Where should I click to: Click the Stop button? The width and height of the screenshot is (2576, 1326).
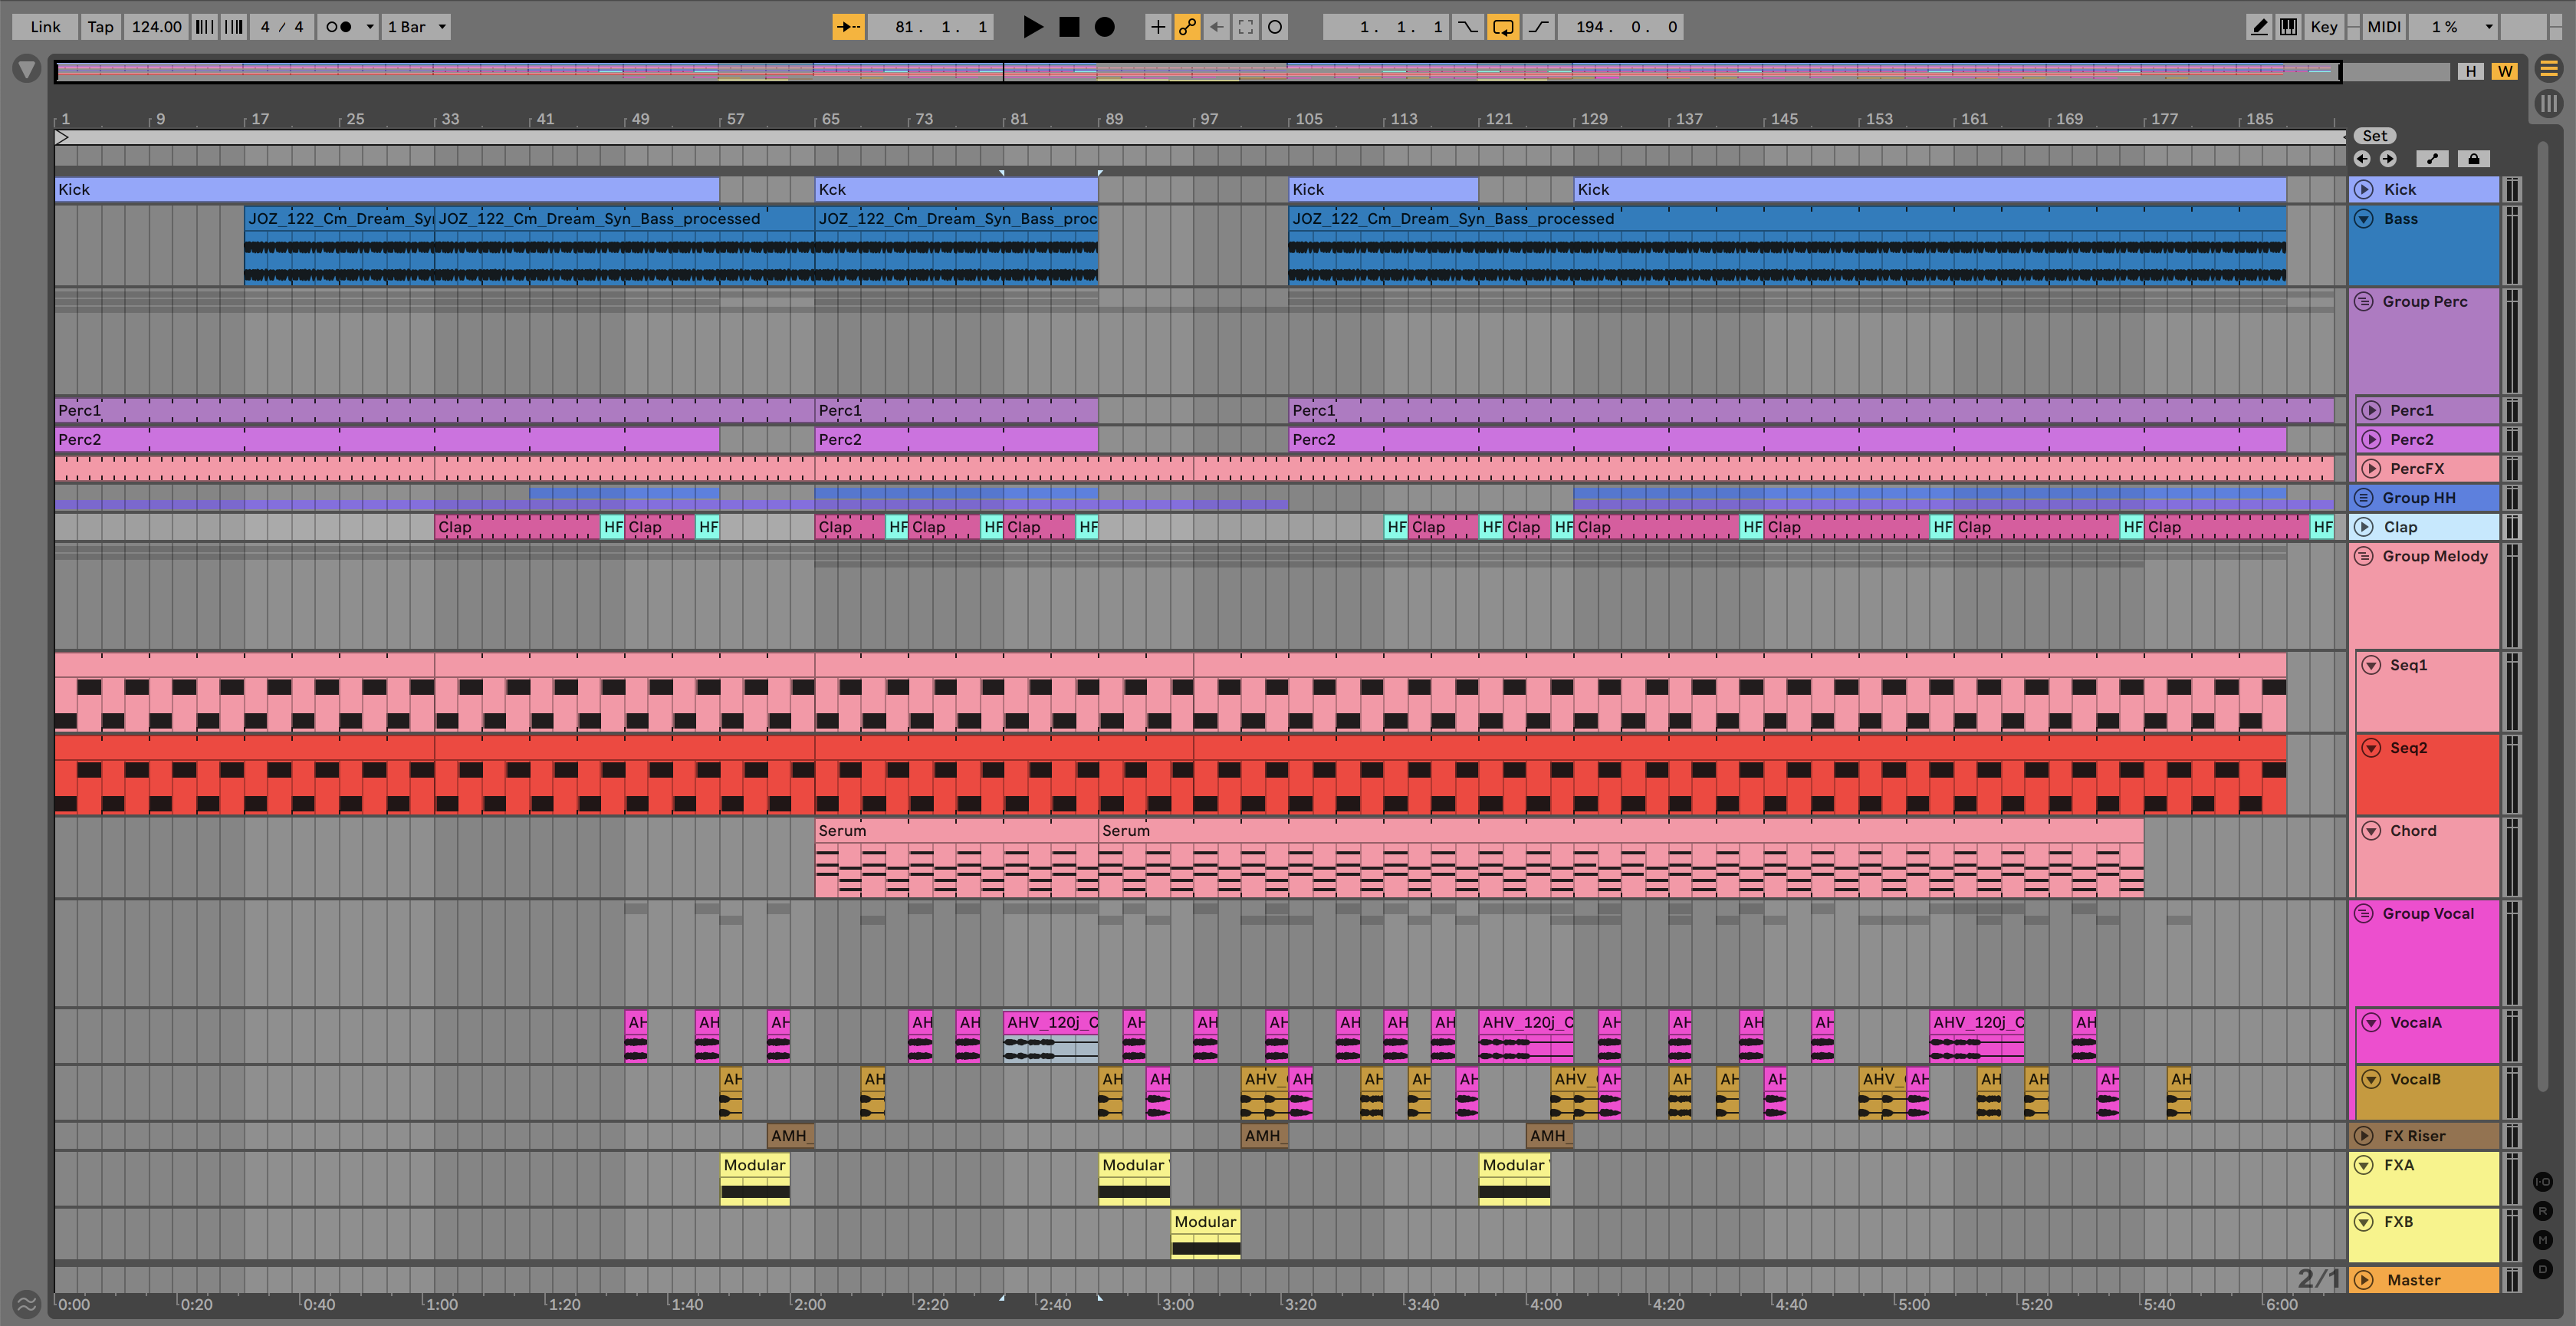tap(1069, 27)
